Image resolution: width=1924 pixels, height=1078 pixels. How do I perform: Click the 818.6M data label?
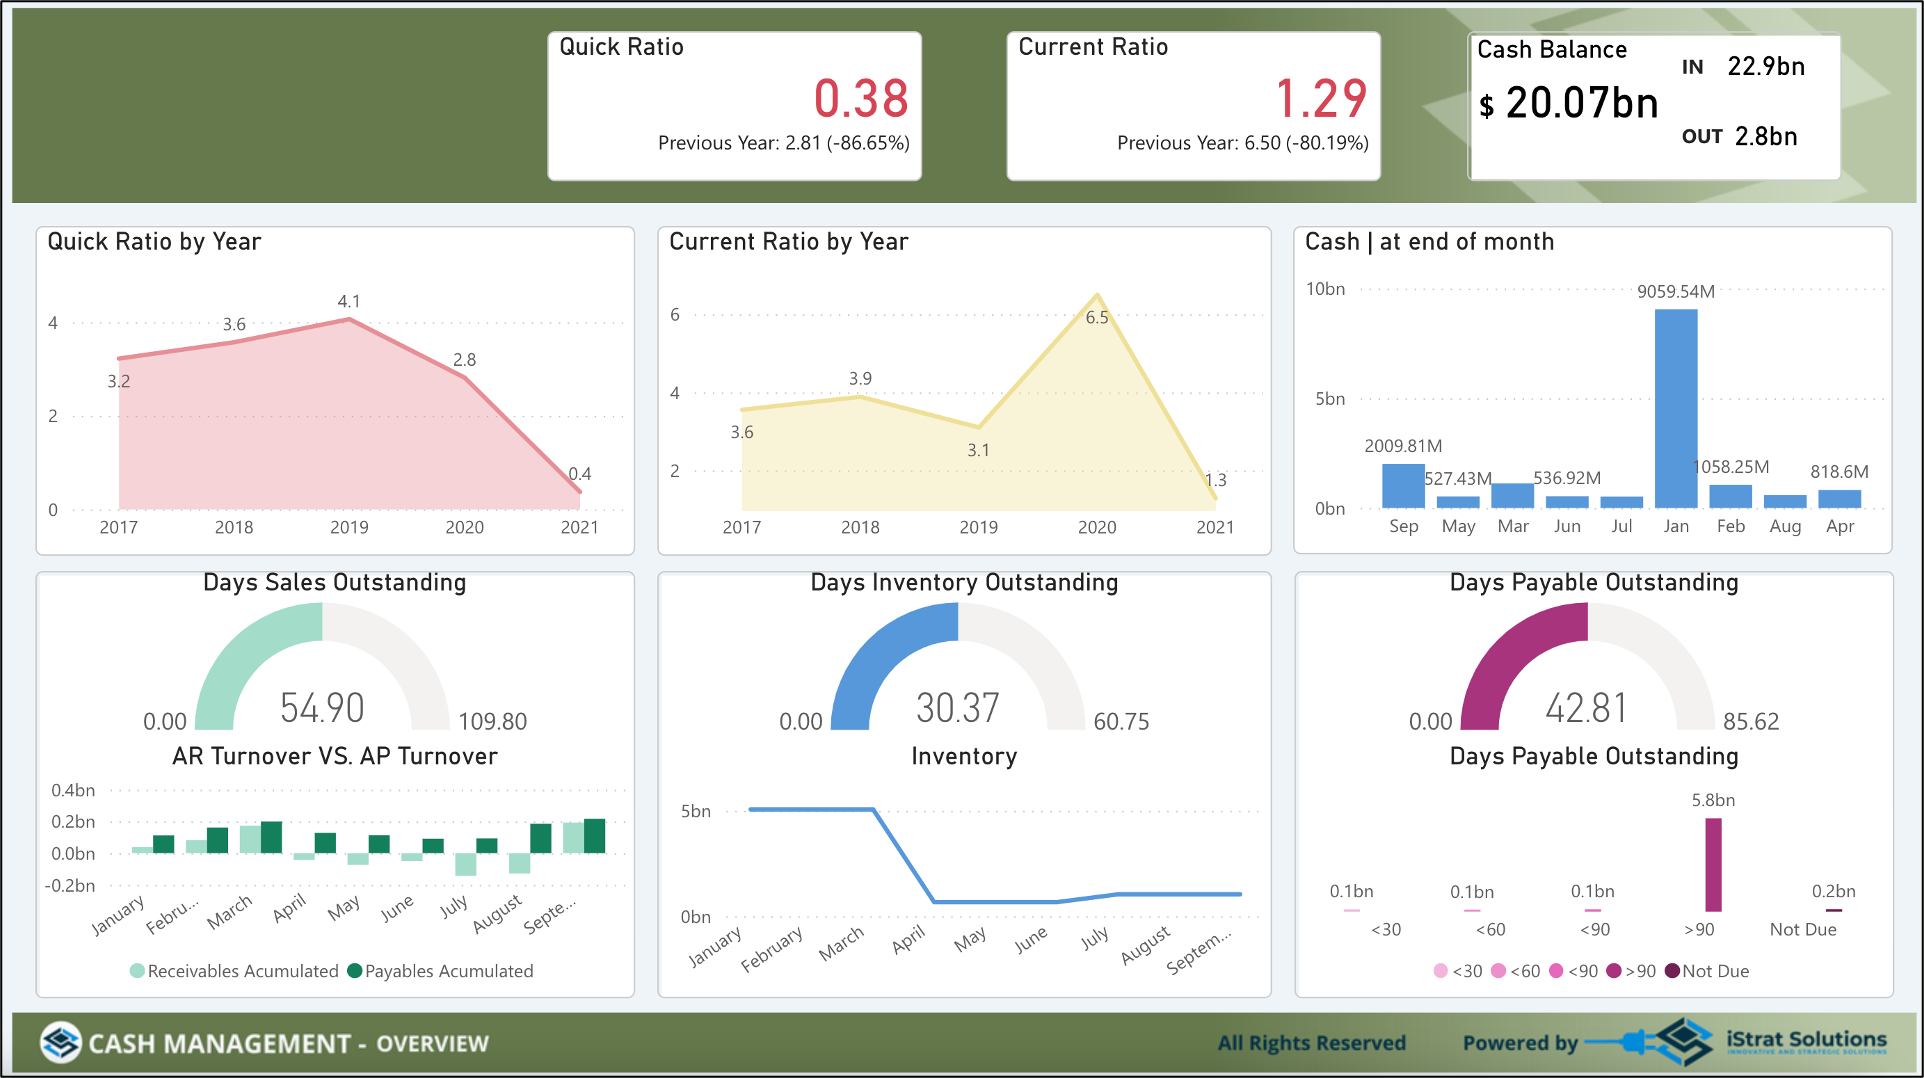[x=1839, y=472]
